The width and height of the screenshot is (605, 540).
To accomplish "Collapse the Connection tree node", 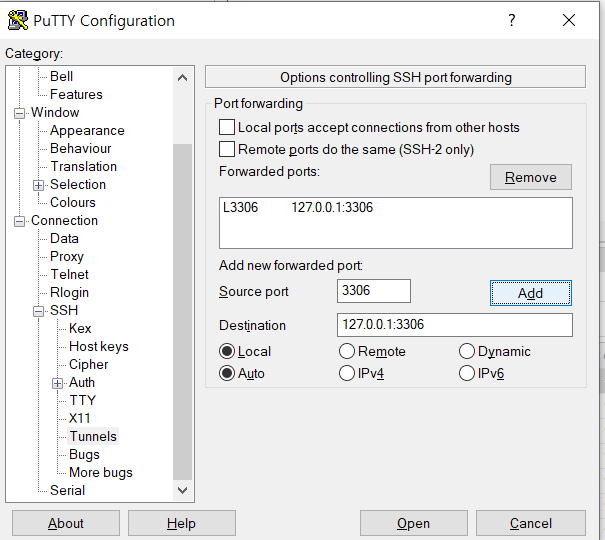I will [x=19, y=221].
